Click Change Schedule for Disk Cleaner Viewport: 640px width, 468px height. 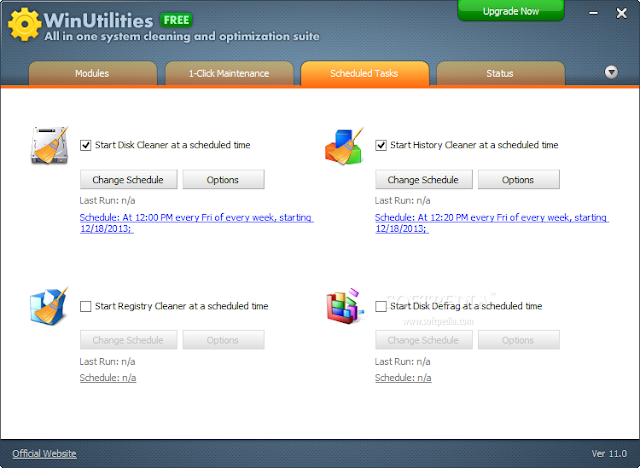click(x=129, y=180)
